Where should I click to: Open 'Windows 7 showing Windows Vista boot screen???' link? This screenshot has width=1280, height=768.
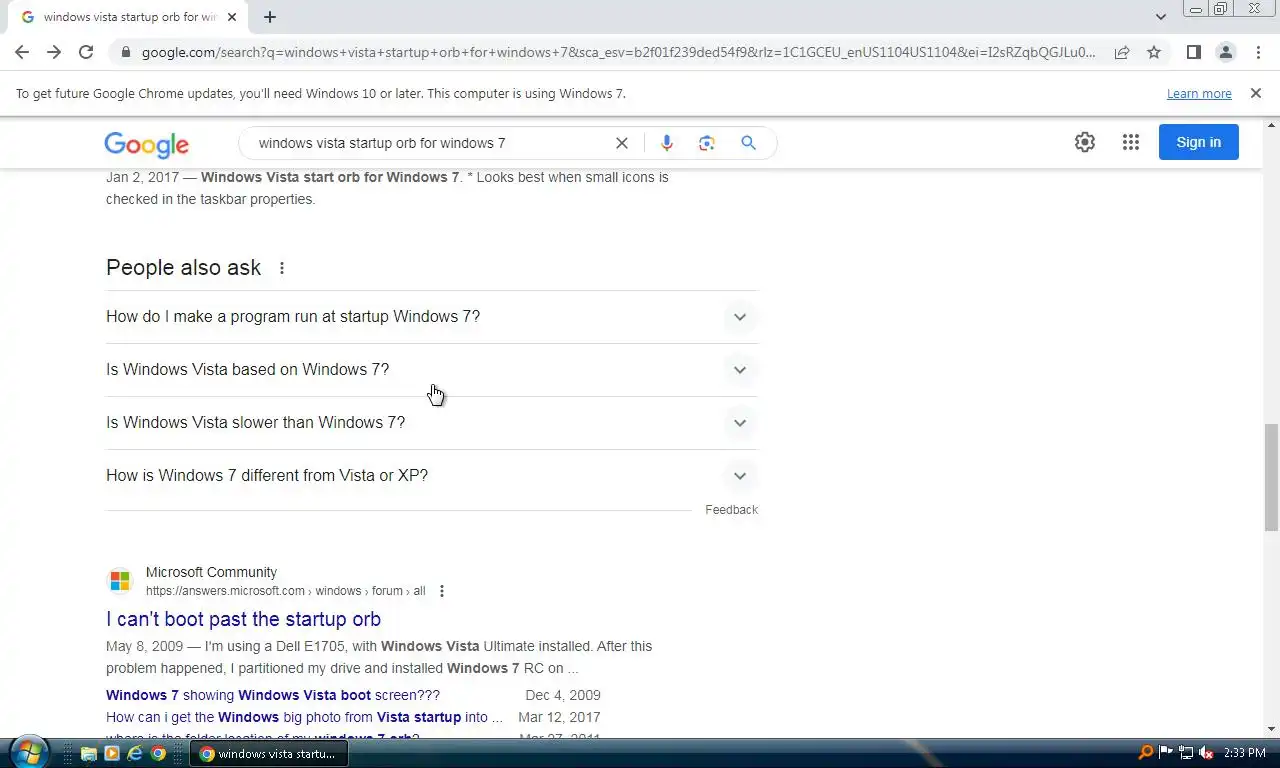(x=273, y=695)
